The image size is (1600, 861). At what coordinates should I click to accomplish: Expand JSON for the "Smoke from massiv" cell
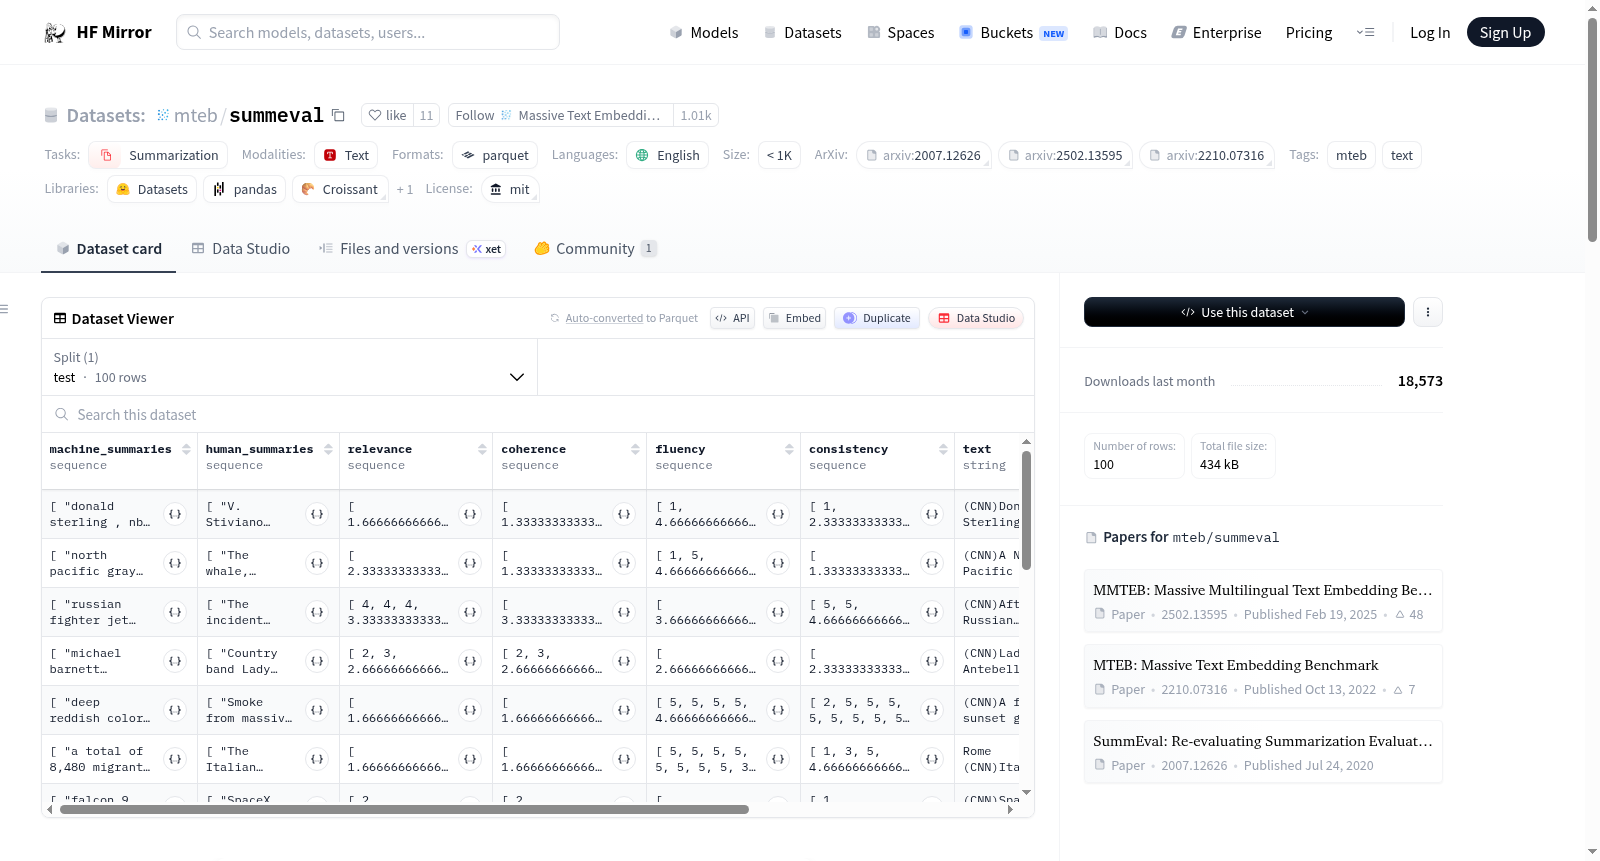(x=317, y=710)
